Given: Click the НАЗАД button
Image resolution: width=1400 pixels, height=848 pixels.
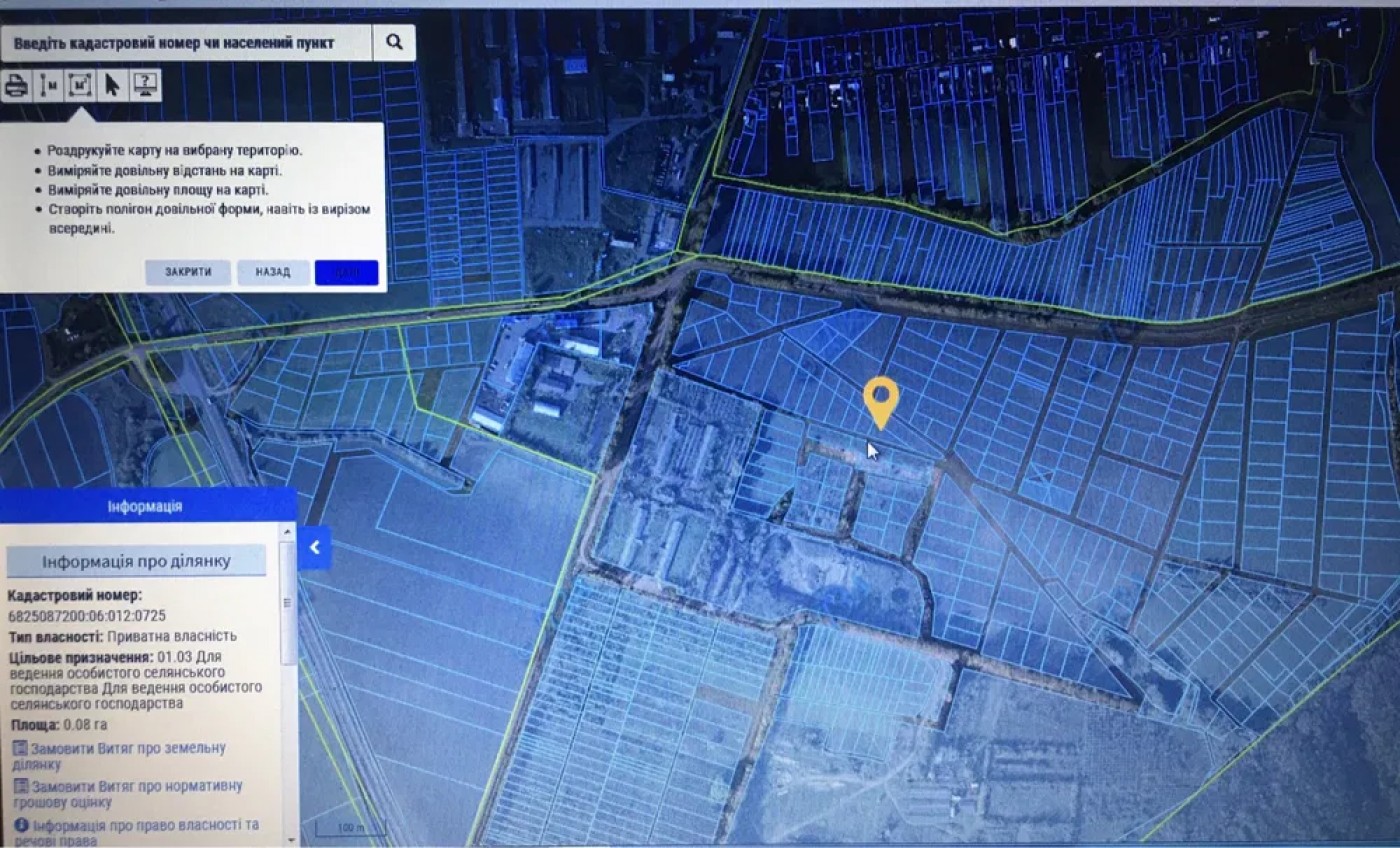Looking at the screenshot, I should click(x=273, y=272).
